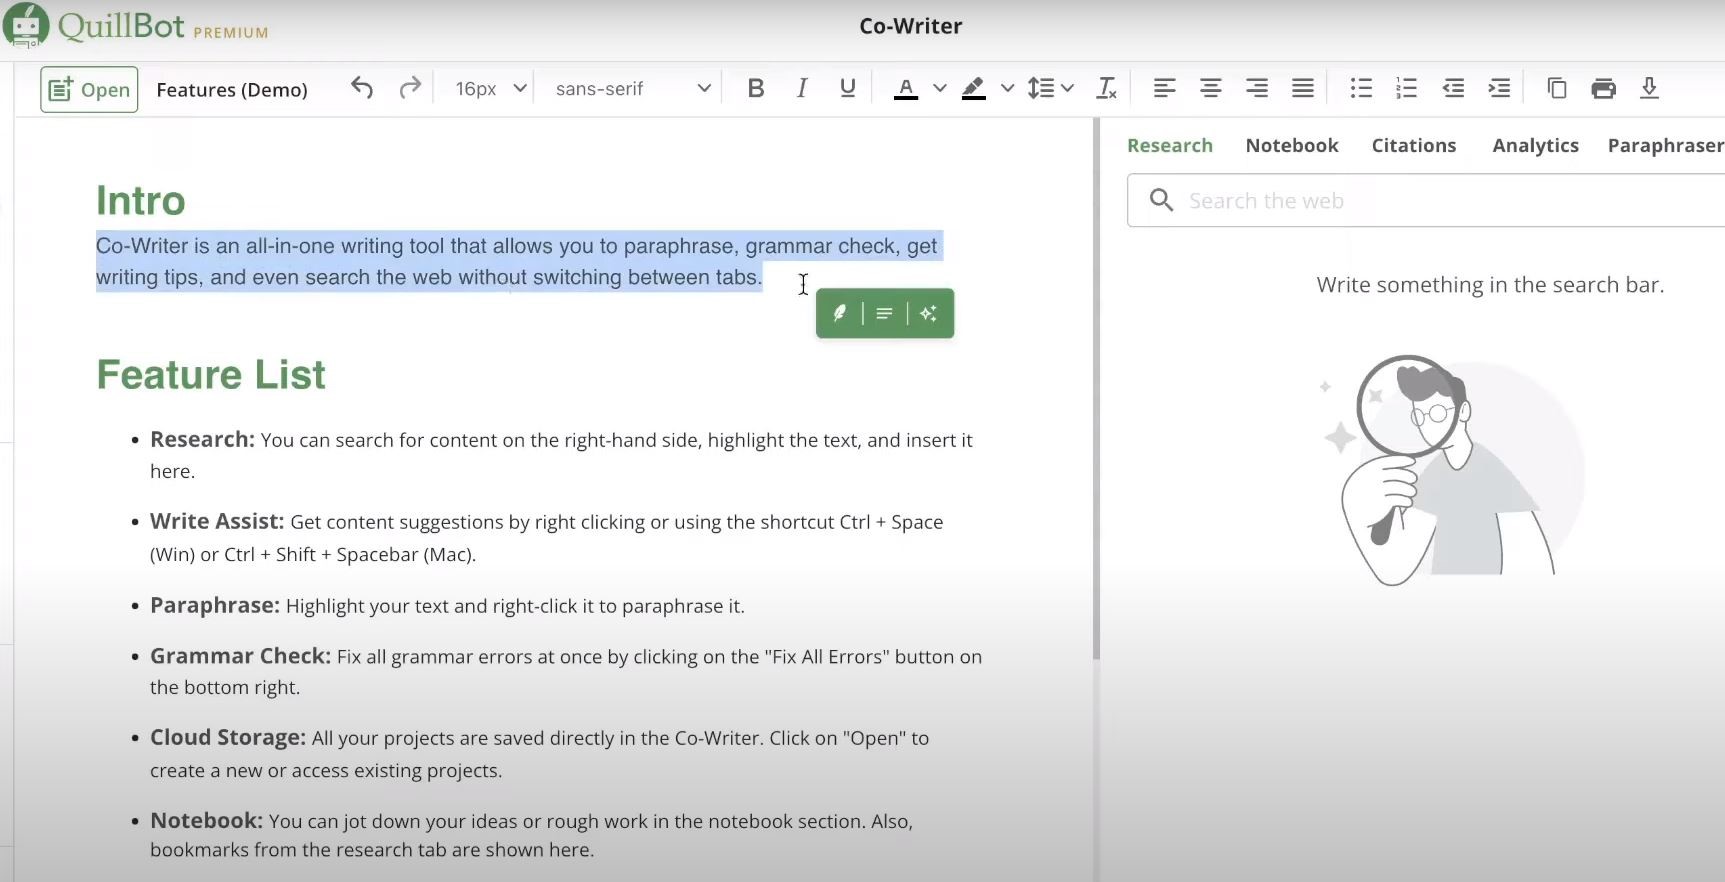Screen dimensions: 1725x882
Task: Switch to the Notebook tab
Action: [x=1292, y=145]
